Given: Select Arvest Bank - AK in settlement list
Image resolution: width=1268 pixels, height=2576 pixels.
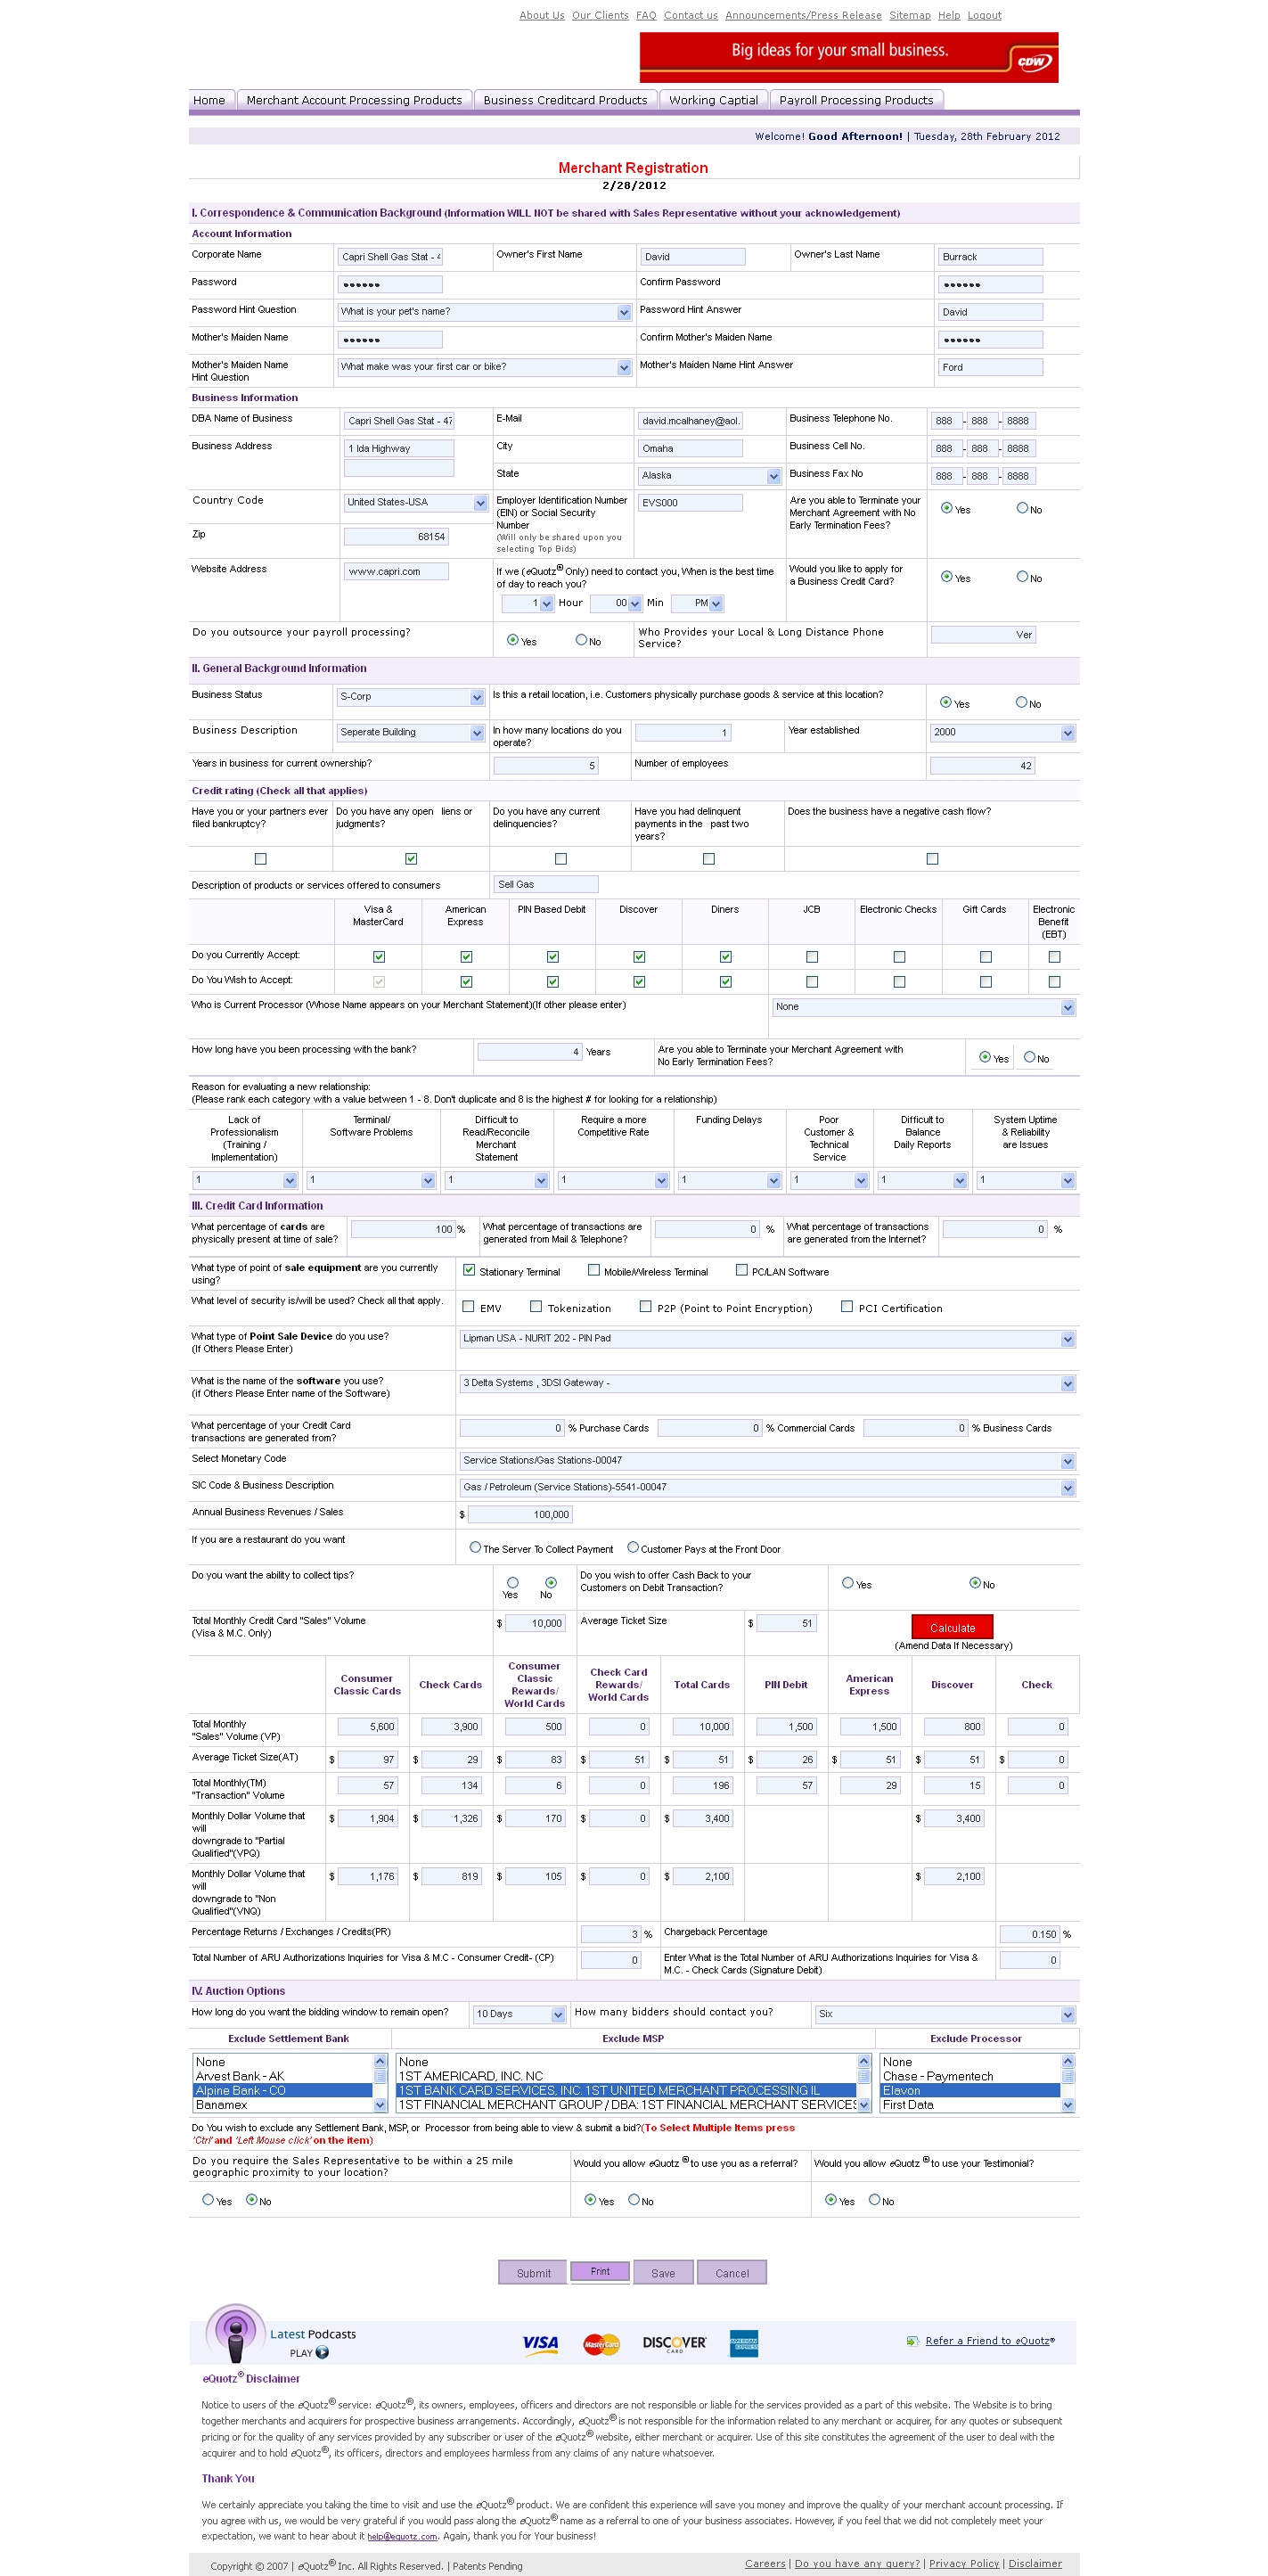Looking at the screenshot, I should (282, 2076).
